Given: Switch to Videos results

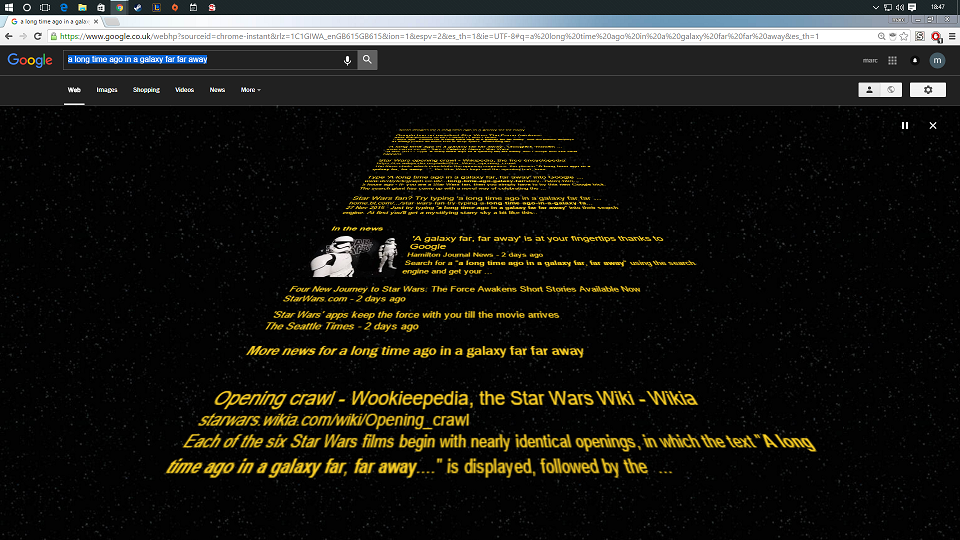Looking at the screenshot, I should (184, 90).
